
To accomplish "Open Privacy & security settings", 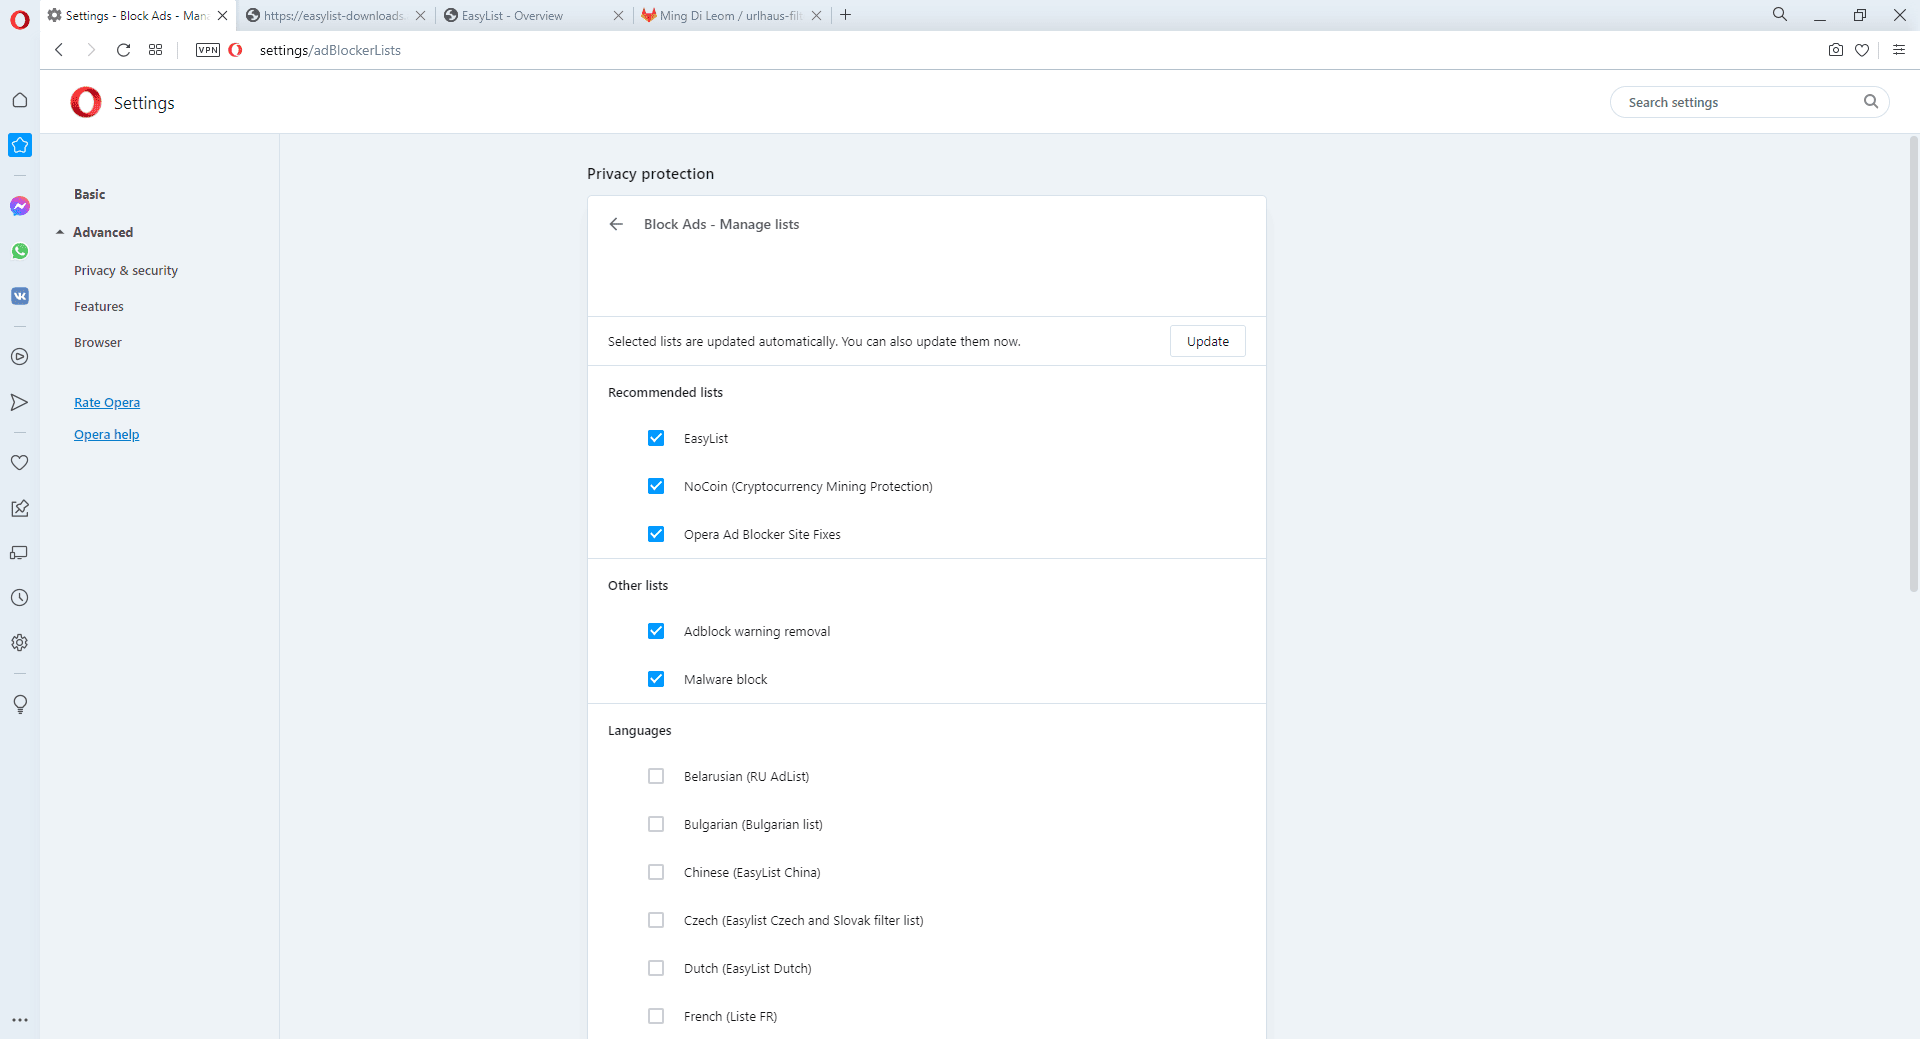I will [126, 270].
